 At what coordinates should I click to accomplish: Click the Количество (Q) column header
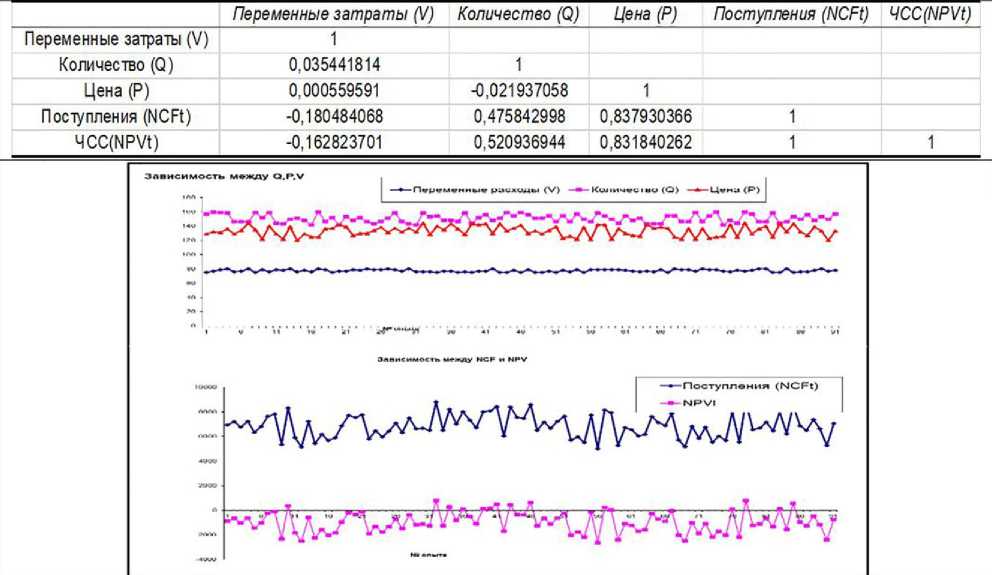[x=518, y=14]
